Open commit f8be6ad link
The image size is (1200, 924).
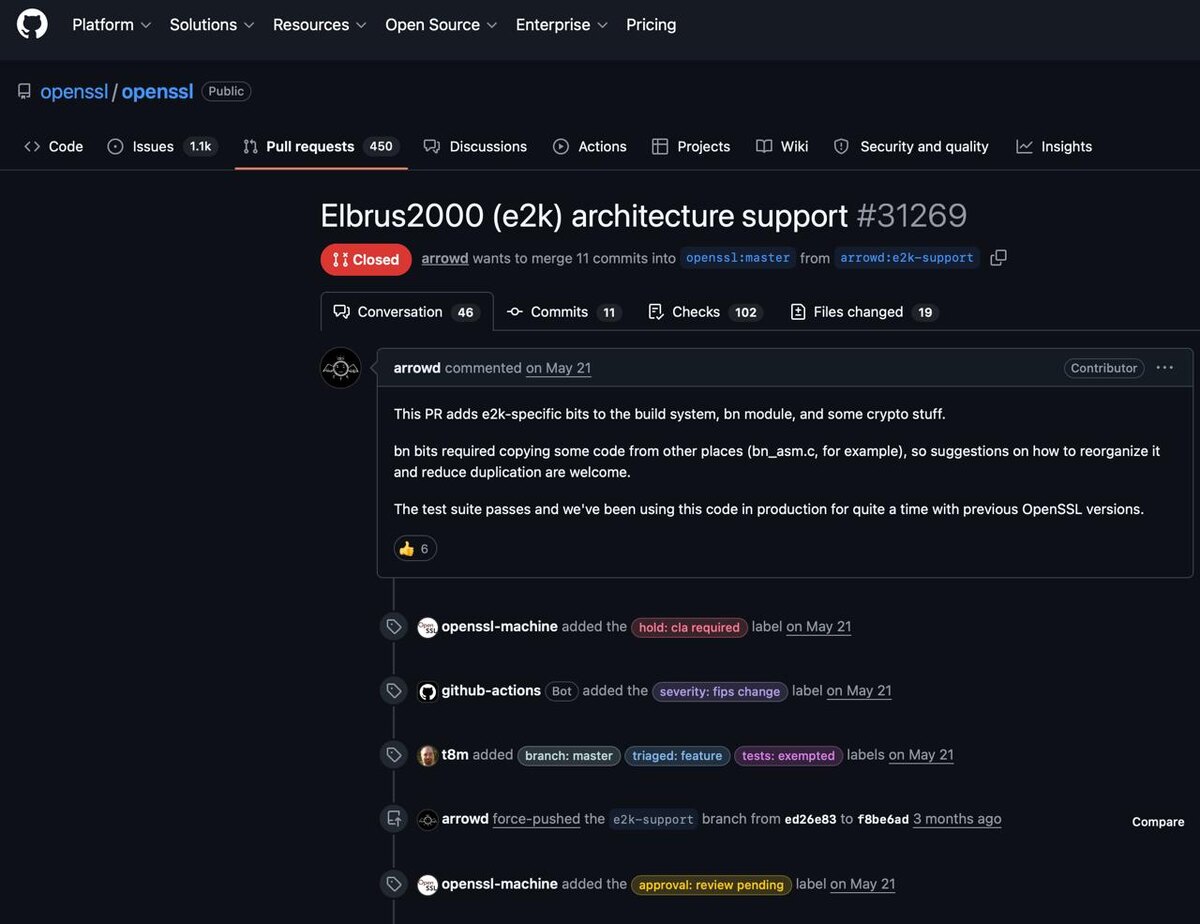(883, 819)
